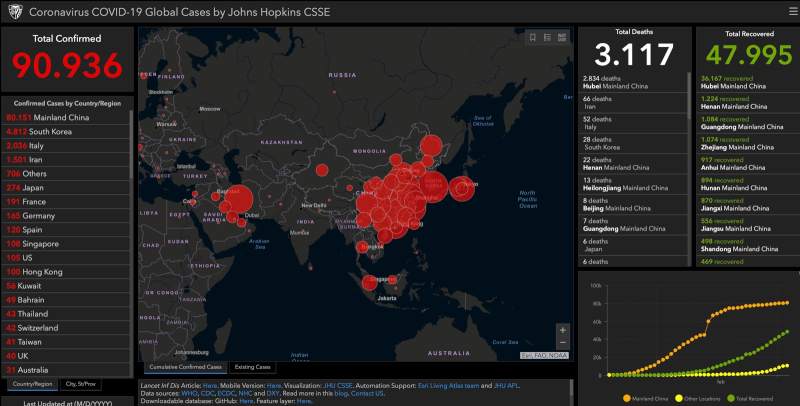Toggle Other Locations series in chart legend
The height and width of the screenshot is (406, 800).
698,398
